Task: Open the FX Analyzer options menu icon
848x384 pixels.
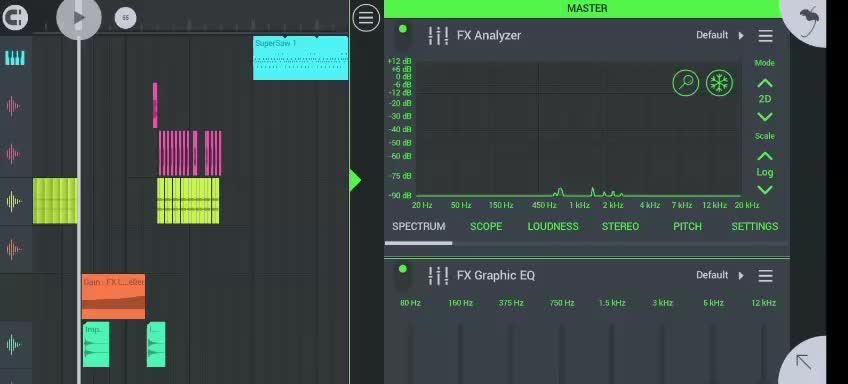Action: (765, 36)
